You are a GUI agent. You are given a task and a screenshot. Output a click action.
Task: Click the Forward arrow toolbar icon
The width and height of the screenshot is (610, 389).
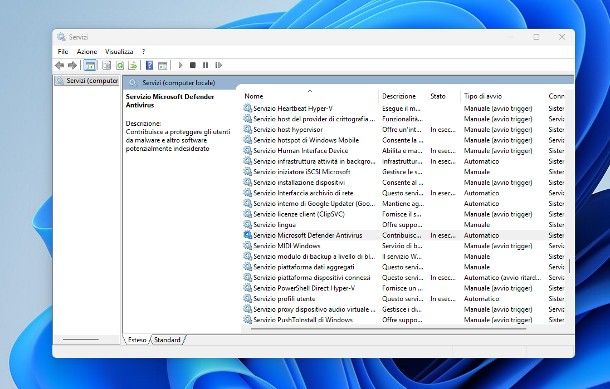[x=72, y=65]
